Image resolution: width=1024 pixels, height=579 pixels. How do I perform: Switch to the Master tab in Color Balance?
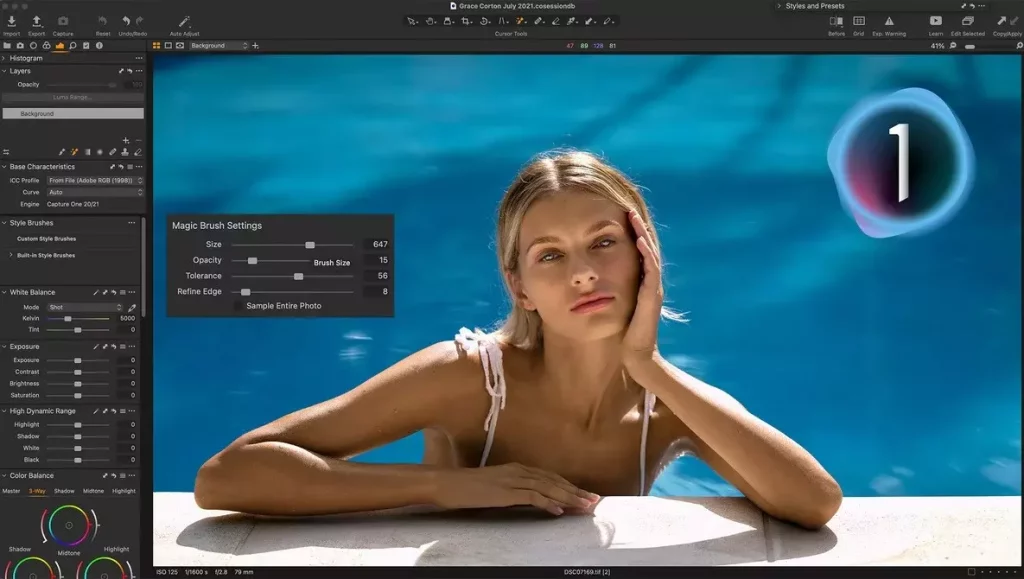point(11,491)
